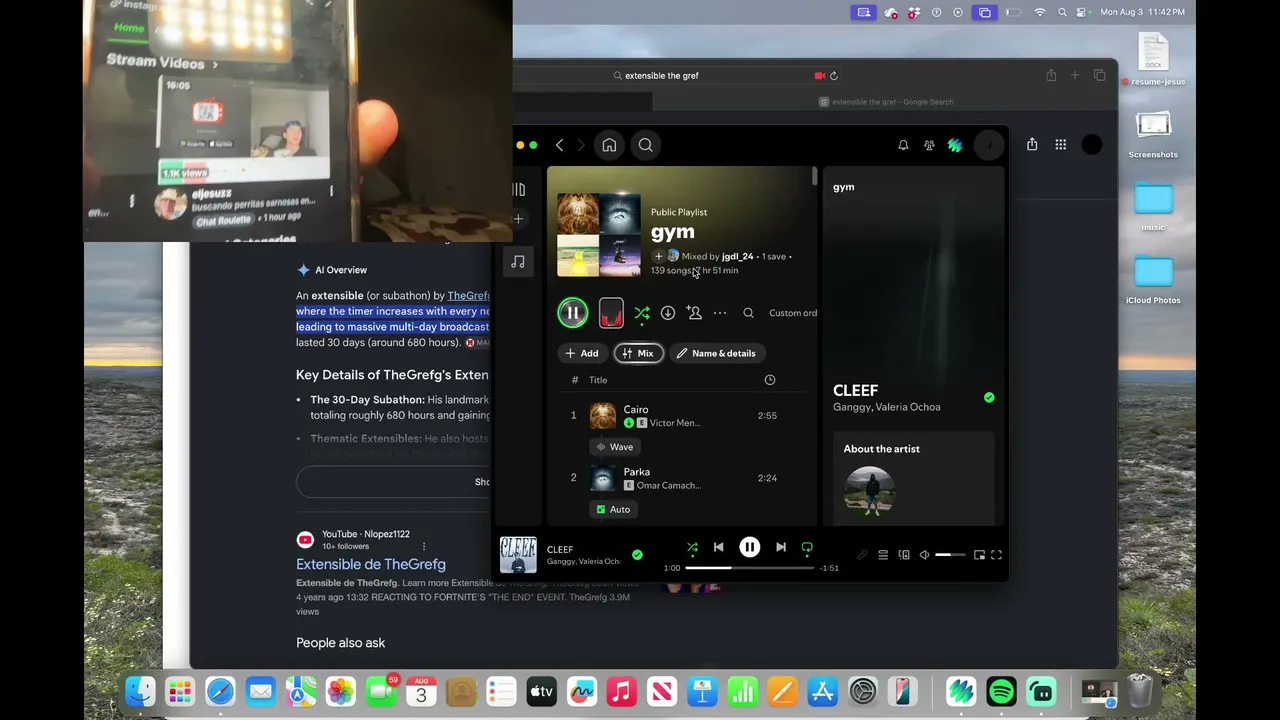Skip to next track

coord(781,548)
